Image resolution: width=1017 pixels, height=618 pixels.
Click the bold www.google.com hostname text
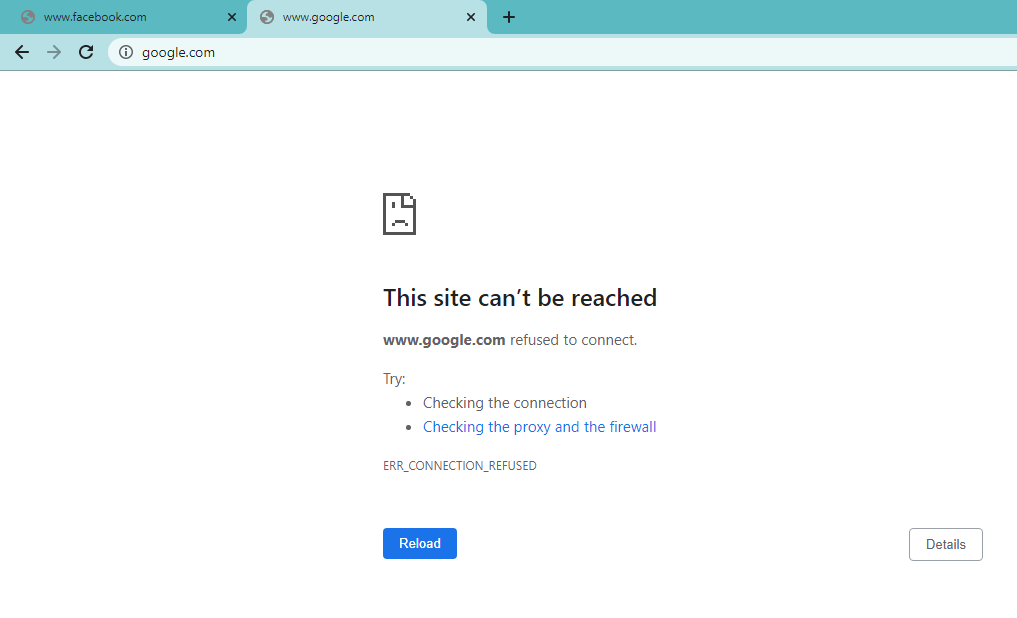[x=444, y=340]
